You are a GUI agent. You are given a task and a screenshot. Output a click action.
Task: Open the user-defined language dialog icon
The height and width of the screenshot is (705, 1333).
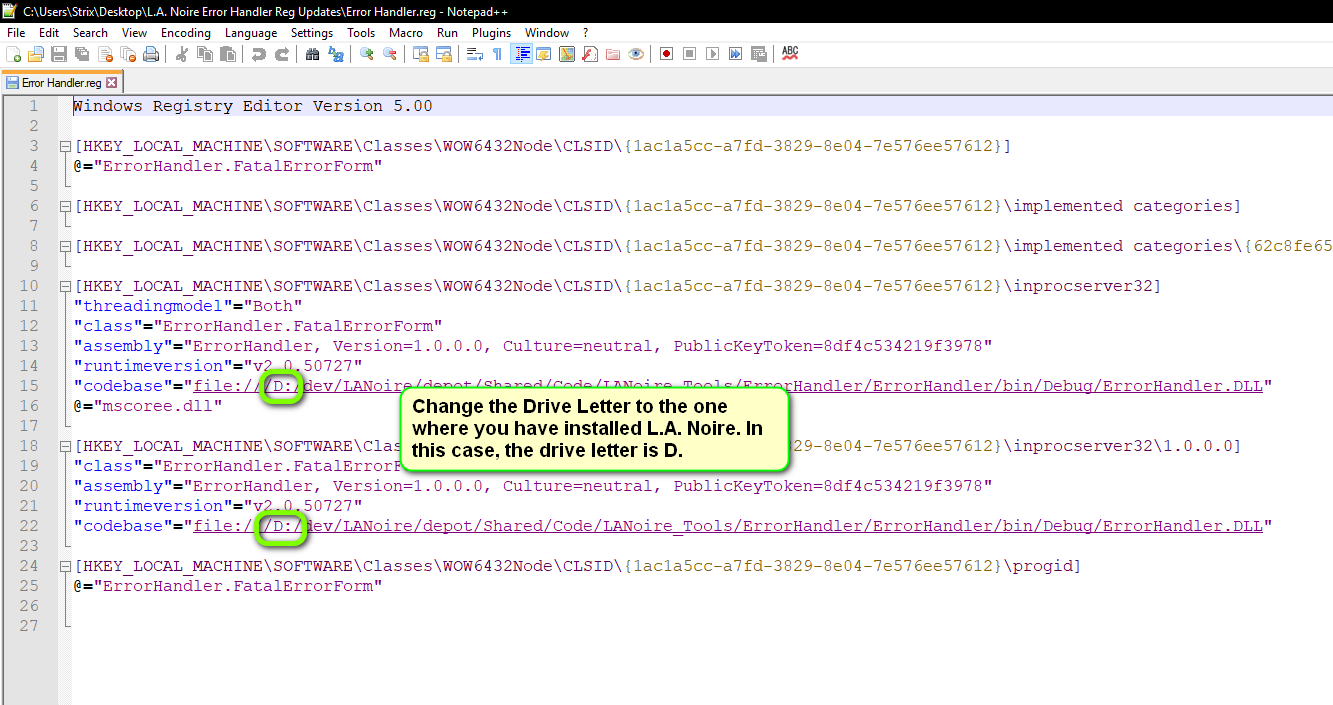pyautogui.click(x=544, y=54)
